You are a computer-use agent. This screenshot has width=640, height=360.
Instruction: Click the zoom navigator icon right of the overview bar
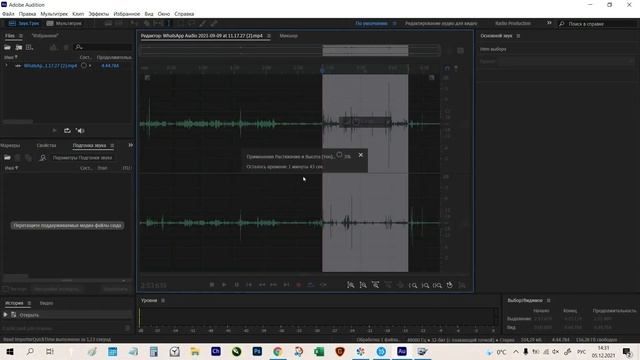pos(460,51)
